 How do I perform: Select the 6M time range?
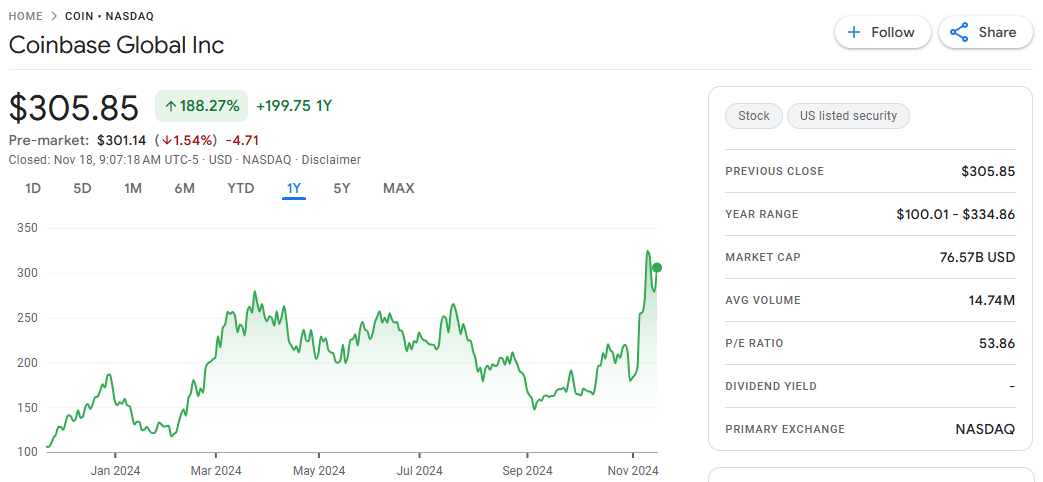[x=184, y=188]
